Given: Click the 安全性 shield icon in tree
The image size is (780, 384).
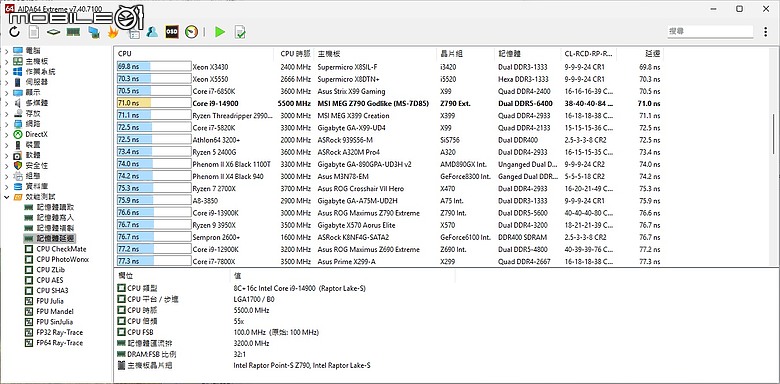Looking at the screenshot, I should (18, 165).
